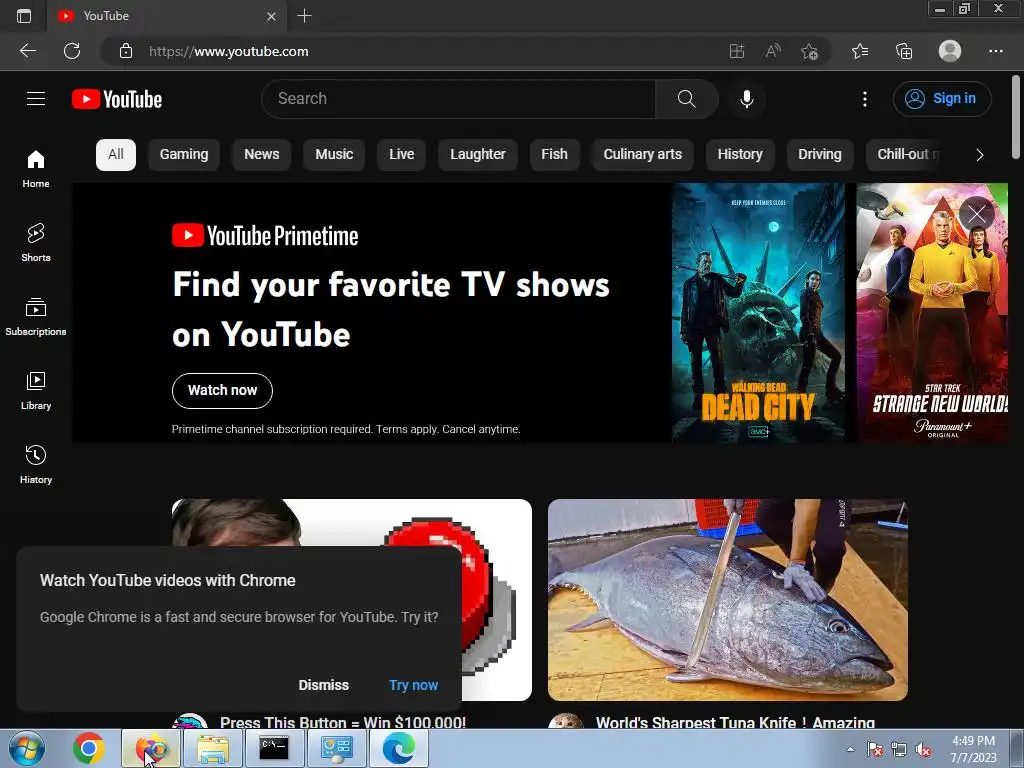Add this page to favorites
Viewport: 1024px width, 768px height.
pos(810,51)
